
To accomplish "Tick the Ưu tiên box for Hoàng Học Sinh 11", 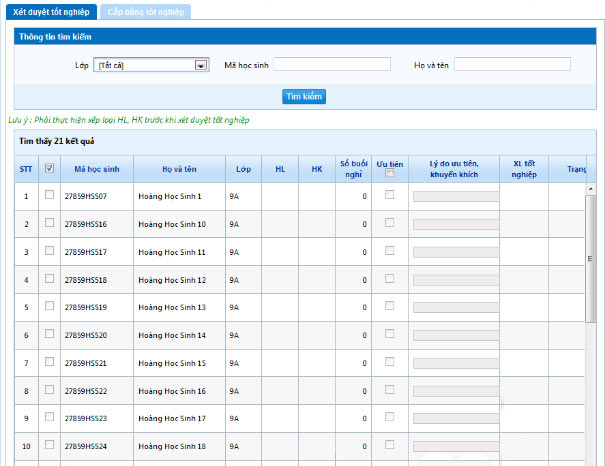I will point(390,250).
